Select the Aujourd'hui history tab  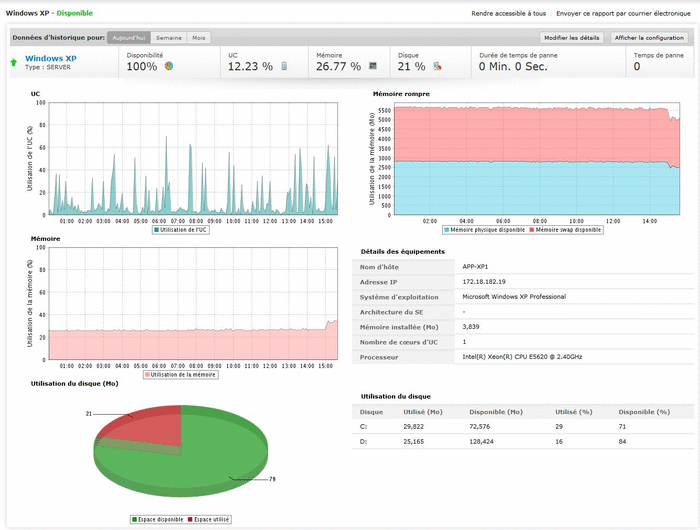click(x=129, y=38)
